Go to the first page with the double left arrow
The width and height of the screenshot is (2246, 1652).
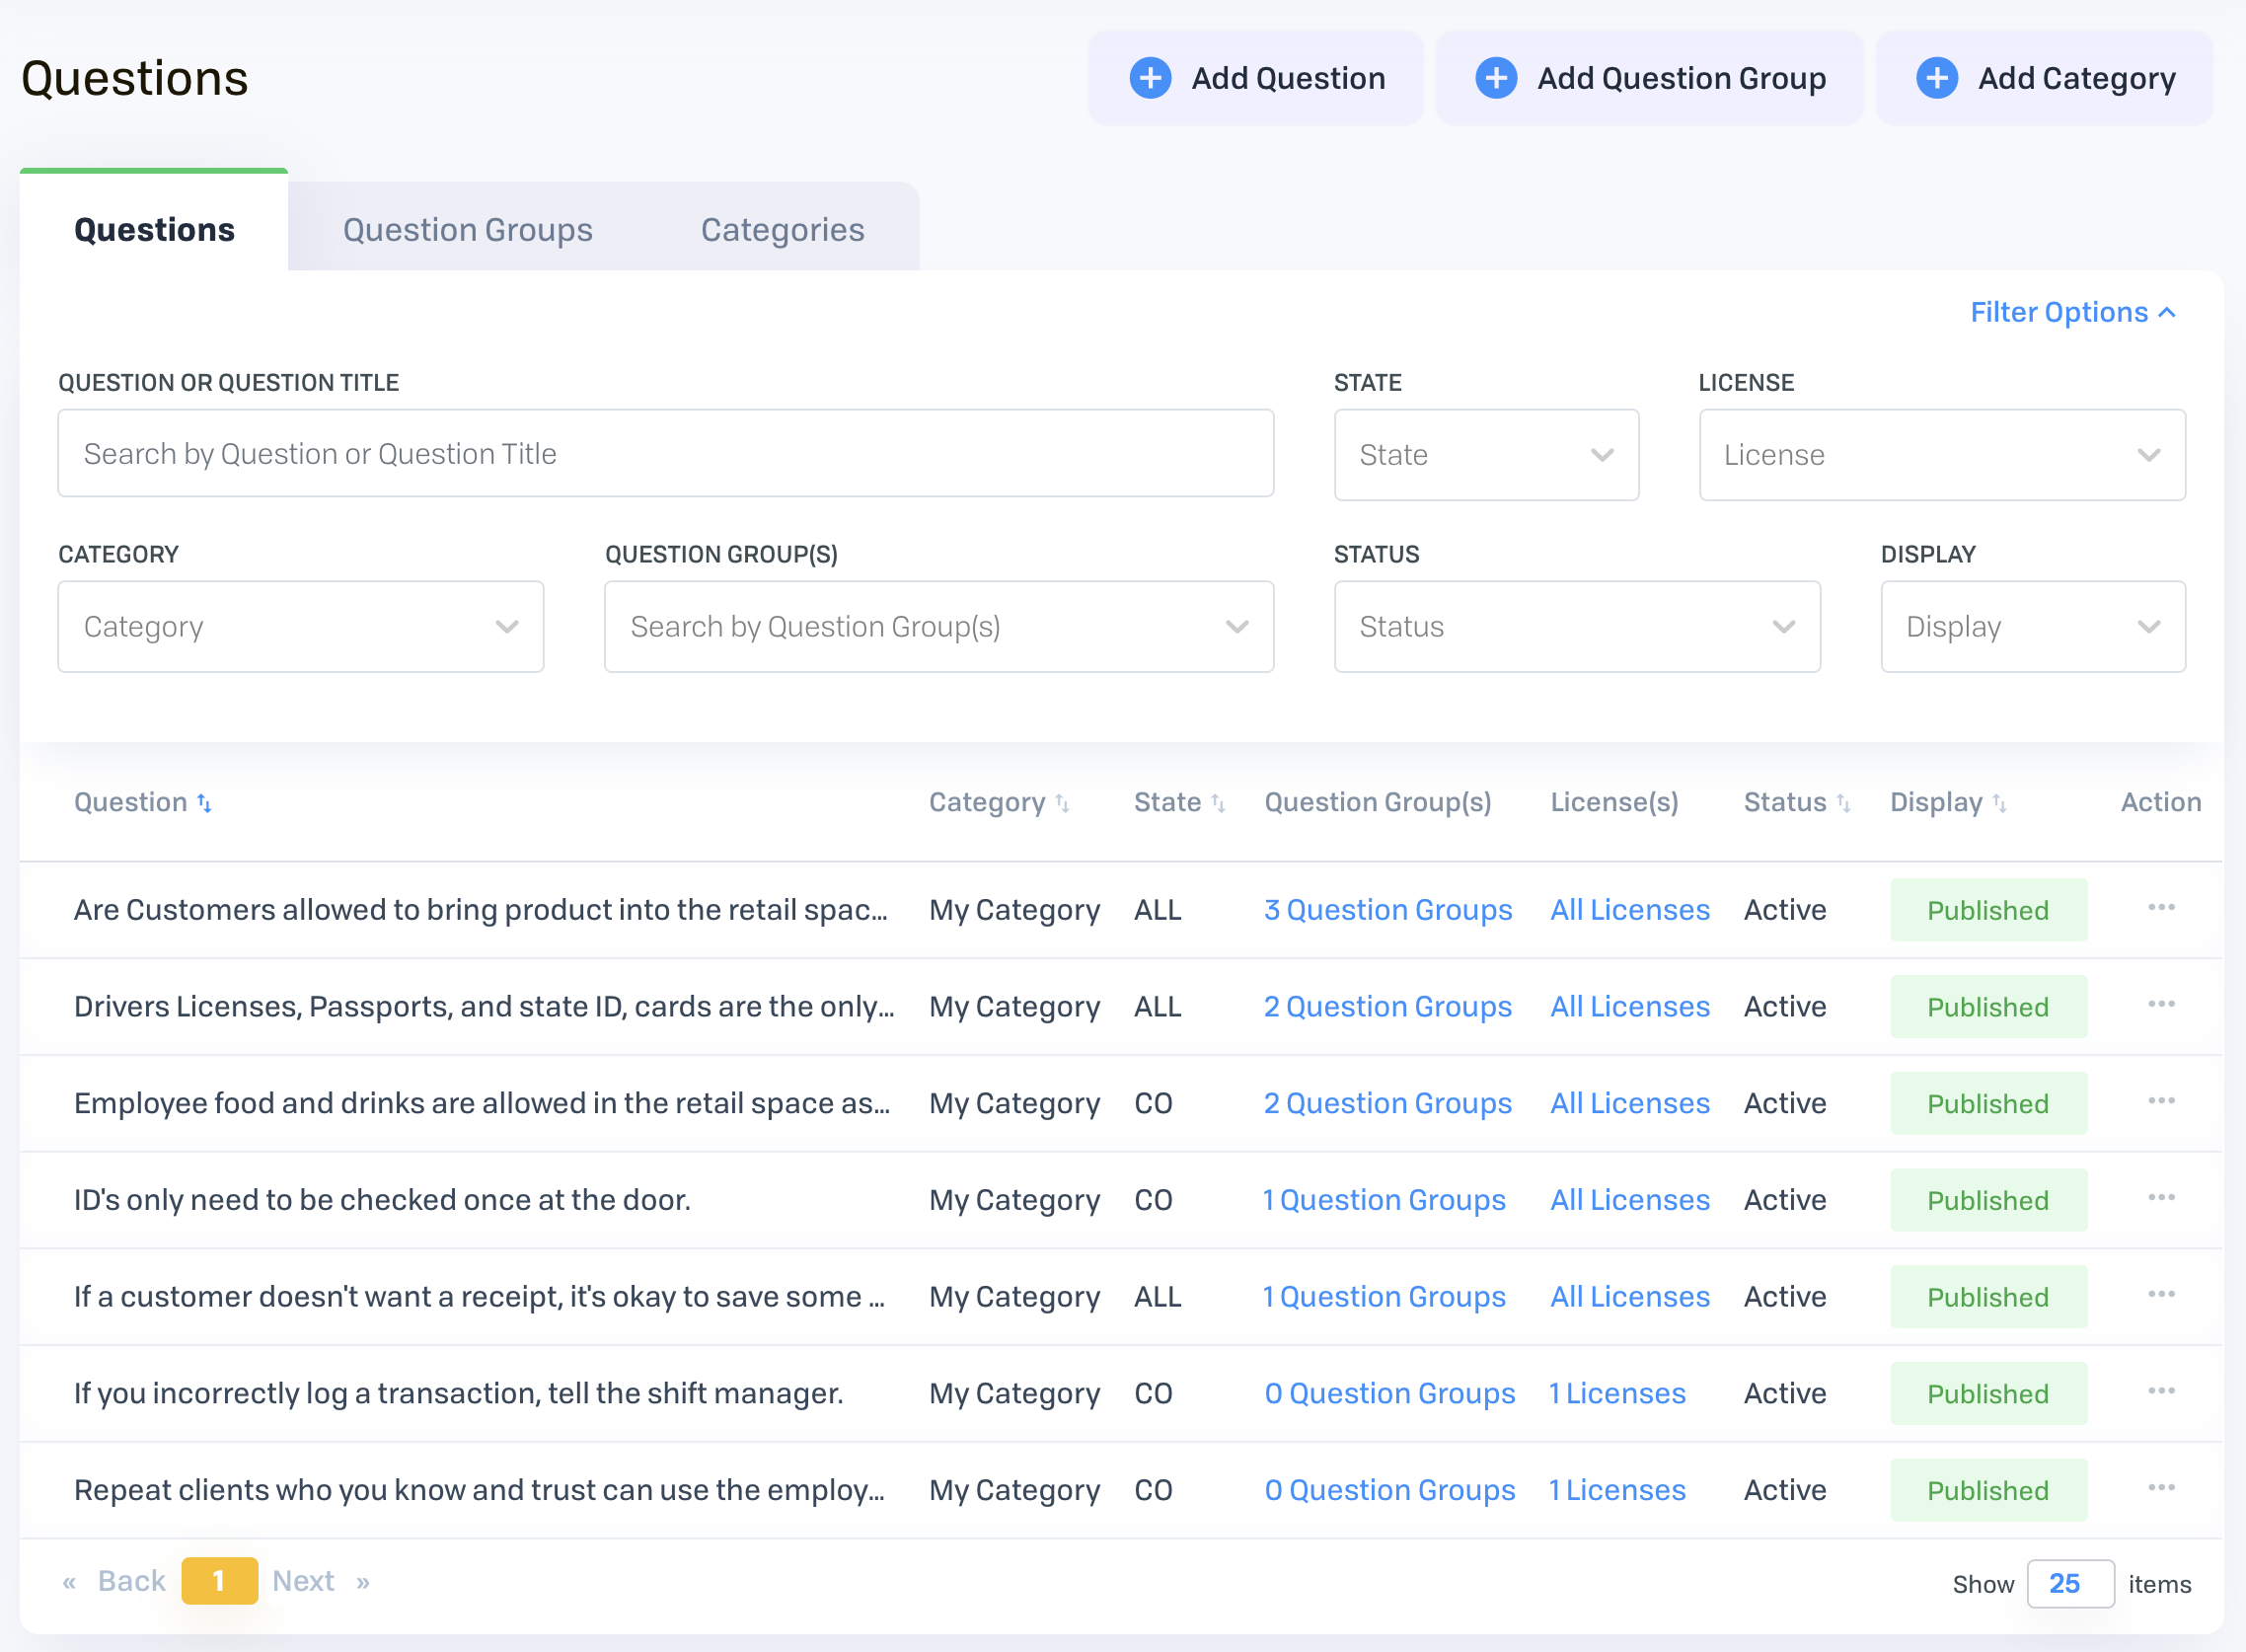69,1582
